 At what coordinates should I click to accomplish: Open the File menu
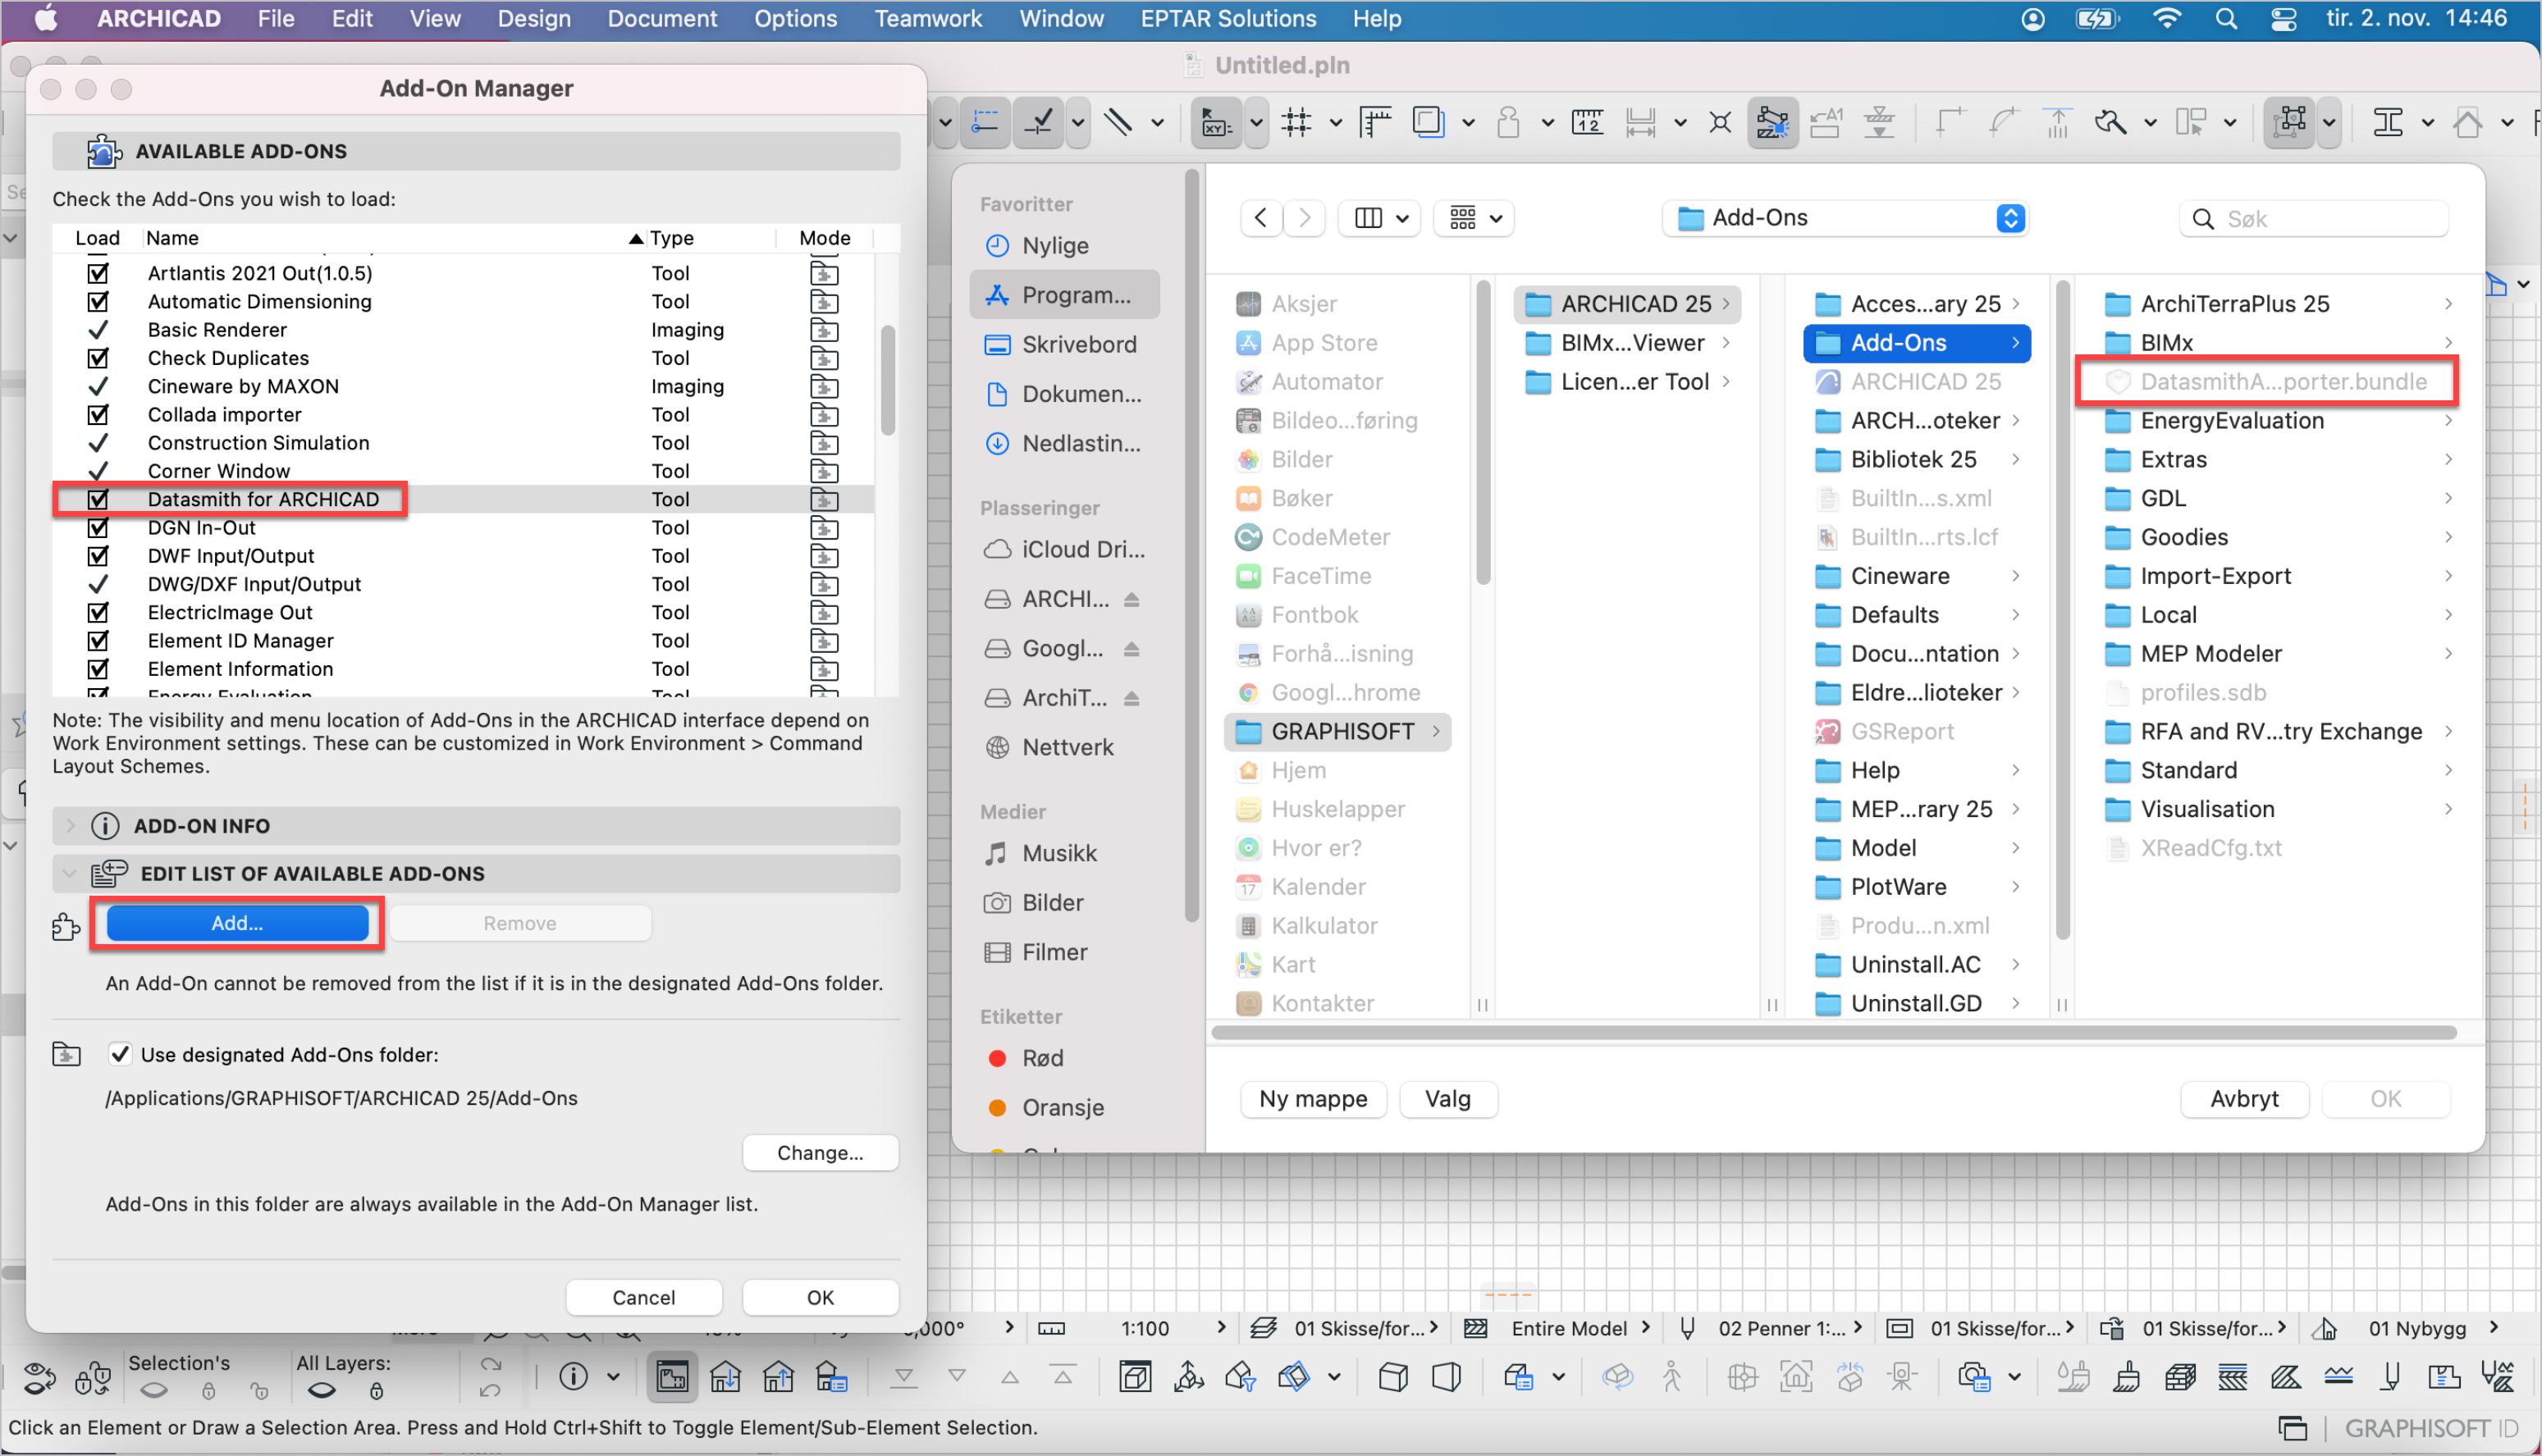(x=275, y=19)
